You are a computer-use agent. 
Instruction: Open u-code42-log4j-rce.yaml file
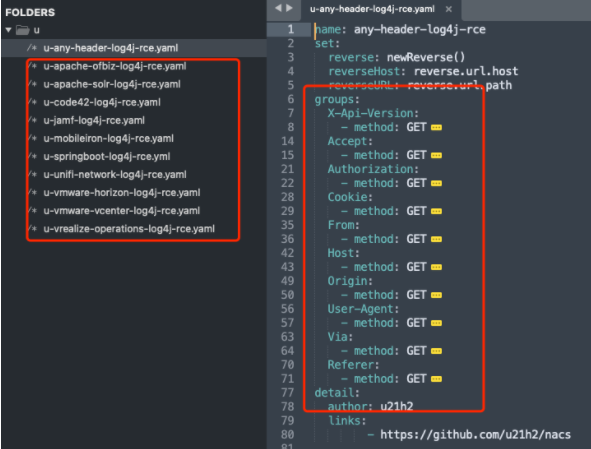pos(102,102)
